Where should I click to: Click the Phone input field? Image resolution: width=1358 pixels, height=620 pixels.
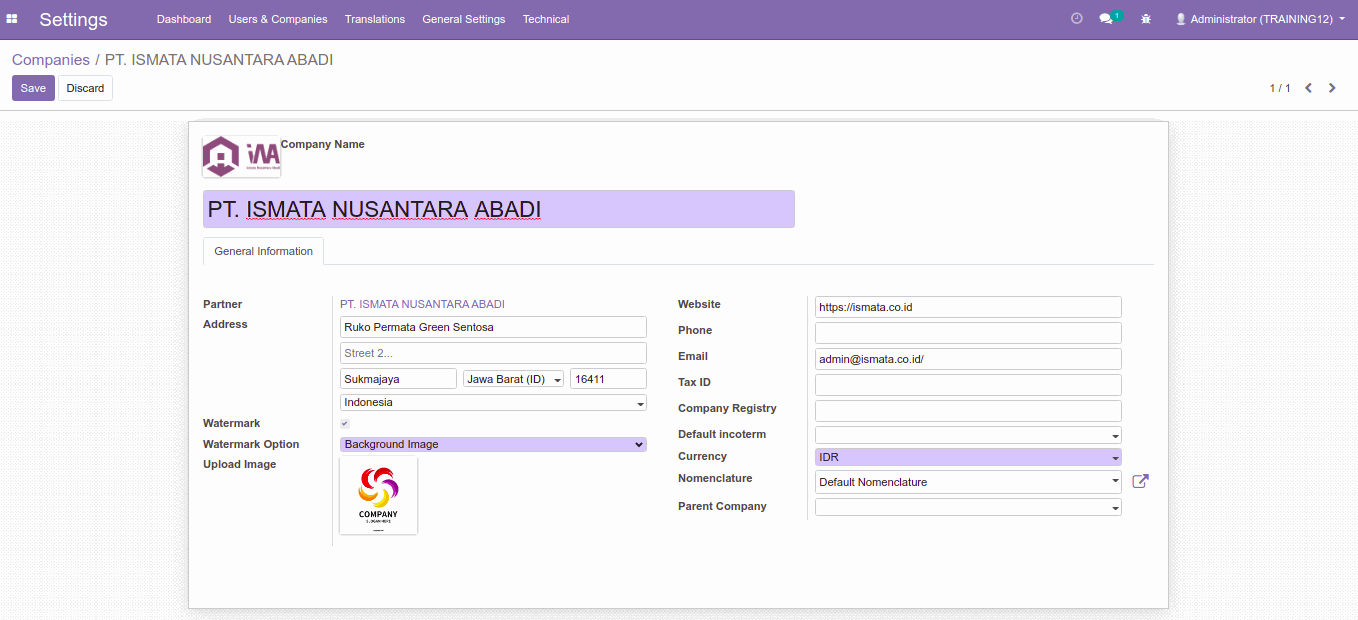(x=967, y=332)
